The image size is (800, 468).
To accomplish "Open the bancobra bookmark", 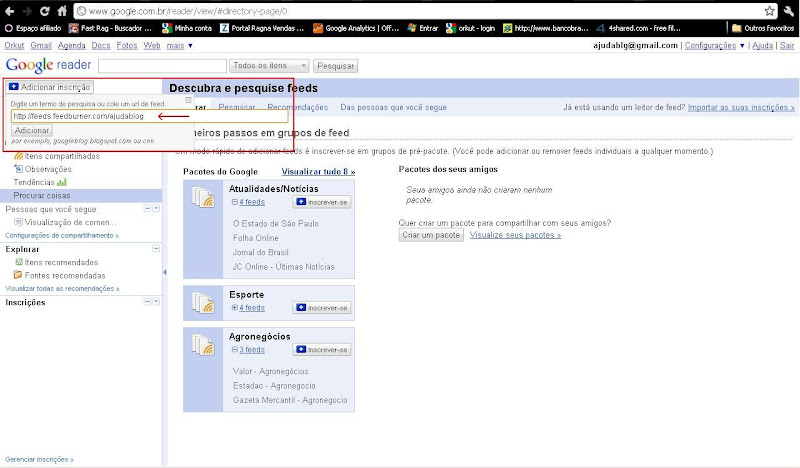I will pos(545,28).
